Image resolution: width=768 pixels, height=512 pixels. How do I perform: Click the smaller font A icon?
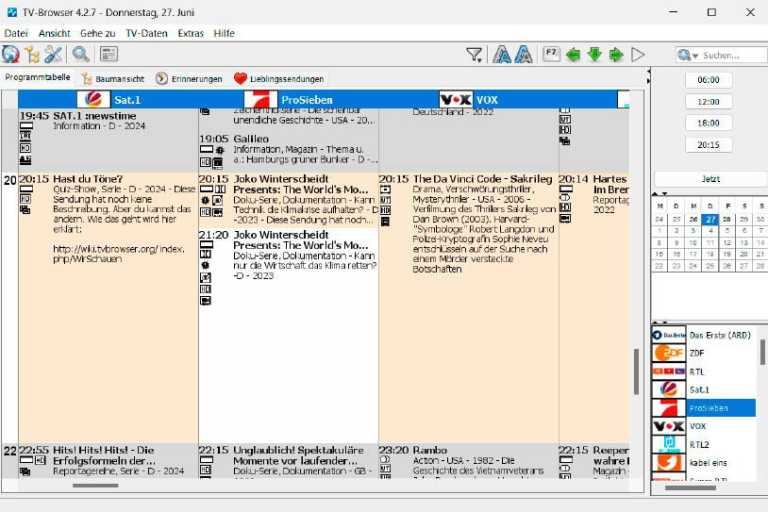tap(524, 55)
